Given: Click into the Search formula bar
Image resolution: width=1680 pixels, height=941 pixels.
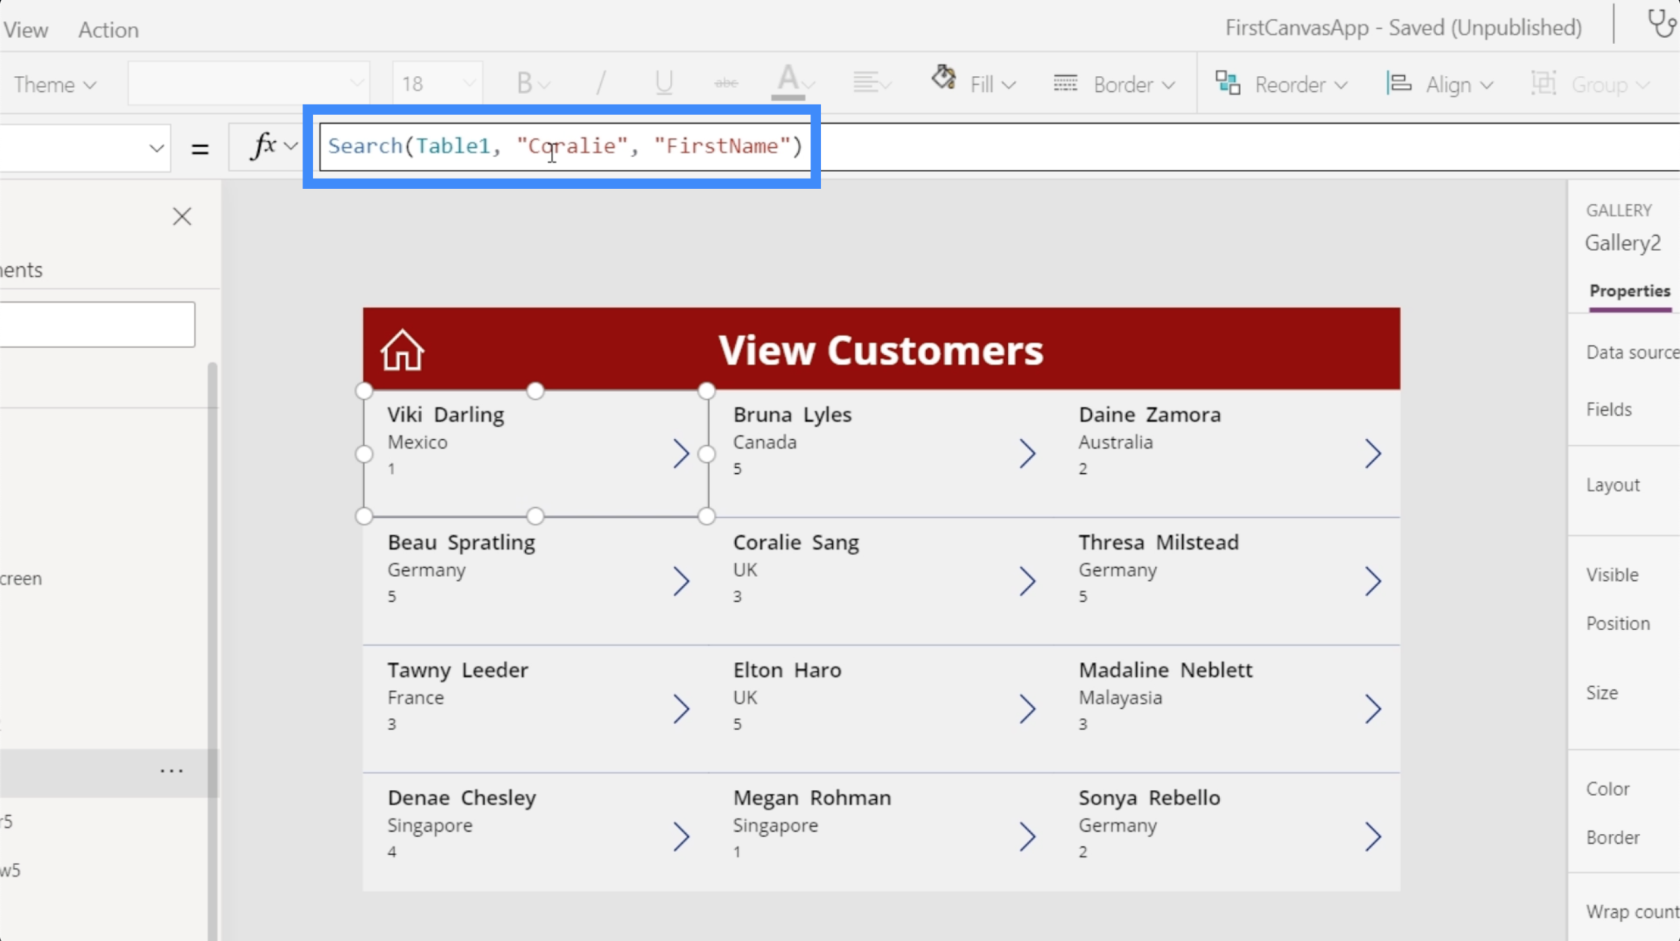Looking at the screenshot, I should click(x=565, y=146).
